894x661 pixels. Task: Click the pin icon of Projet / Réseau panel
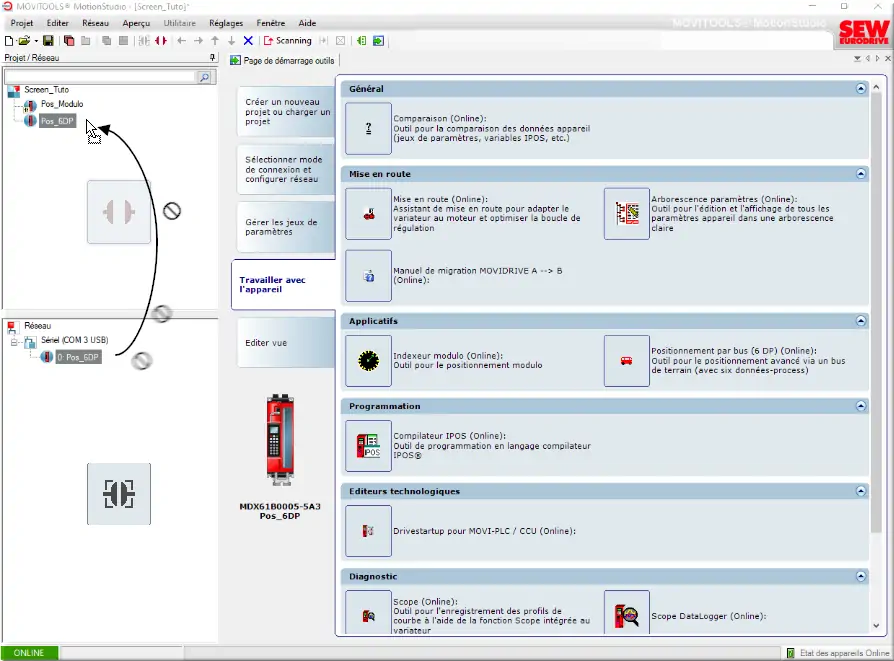(212, 58)
